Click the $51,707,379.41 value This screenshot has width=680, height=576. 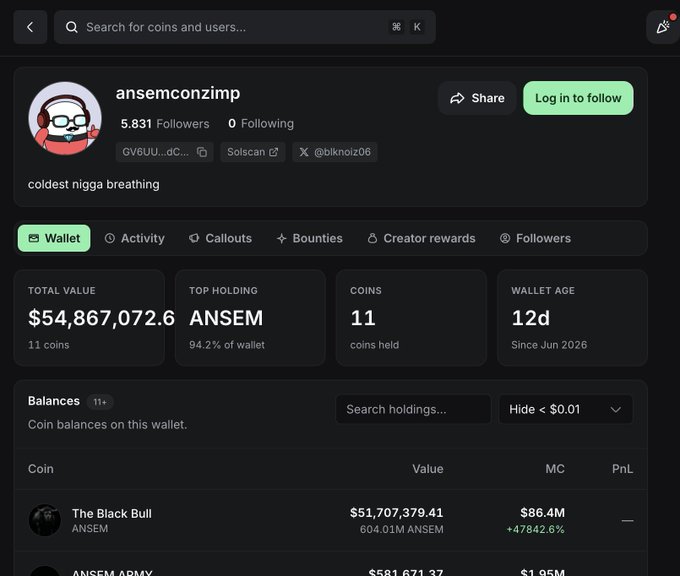pyautogui.click(x=396, y=513)
